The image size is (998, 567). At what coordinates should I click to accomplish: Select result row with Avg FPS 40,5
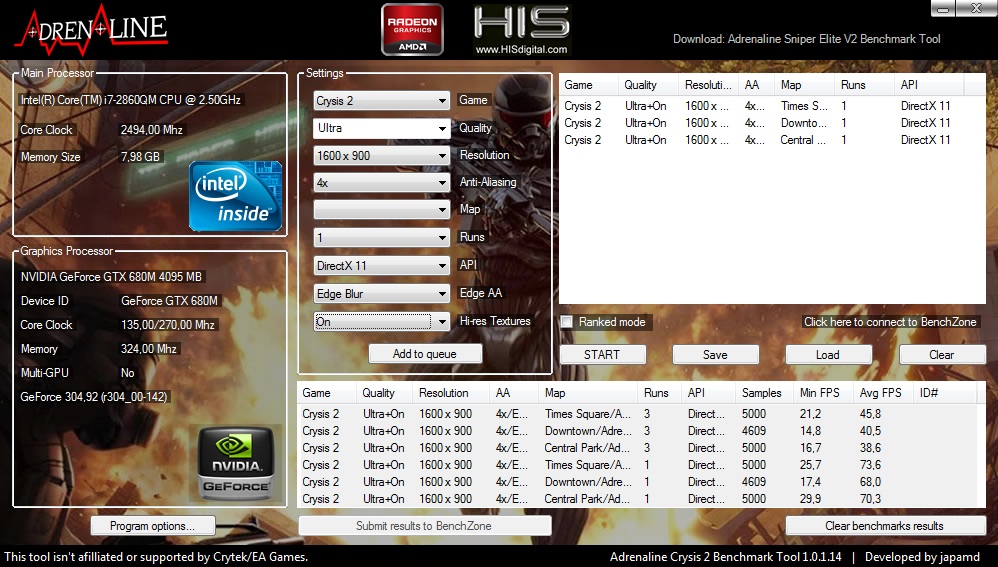click(x=637, y=431)
